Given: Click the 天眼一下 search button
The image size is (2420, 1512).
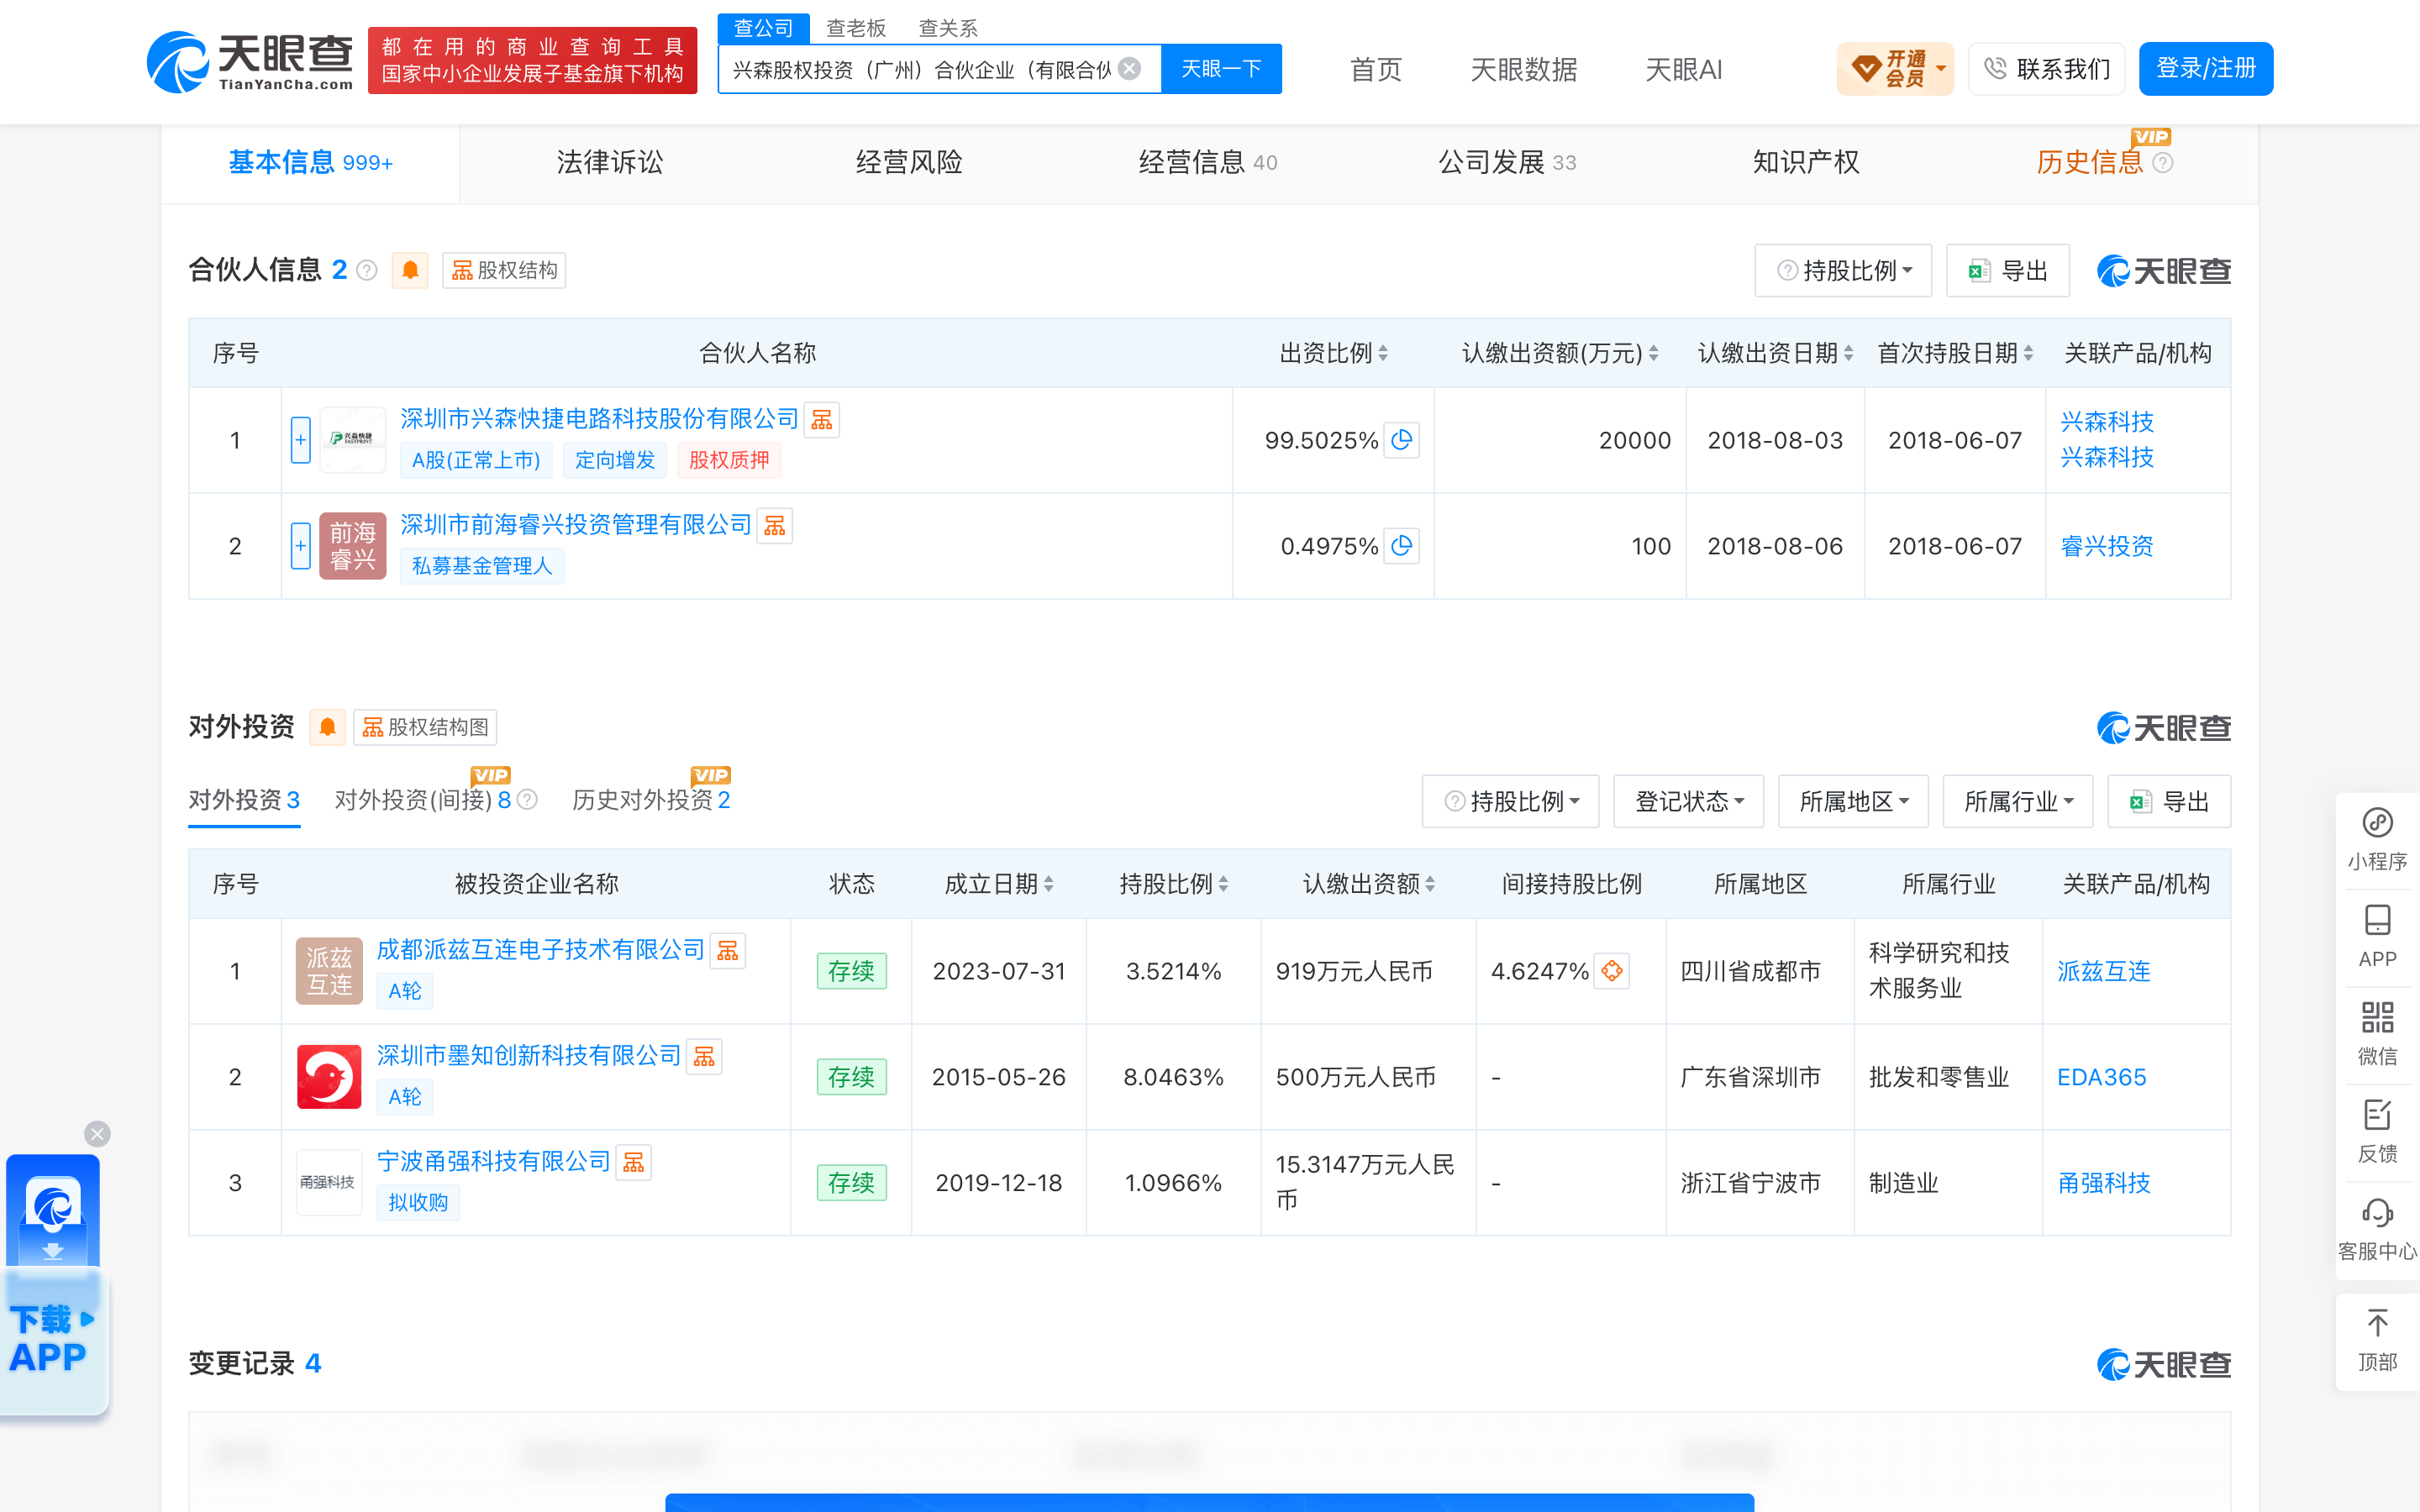Looking at the screenshot, I should [x=1221, y=69].
